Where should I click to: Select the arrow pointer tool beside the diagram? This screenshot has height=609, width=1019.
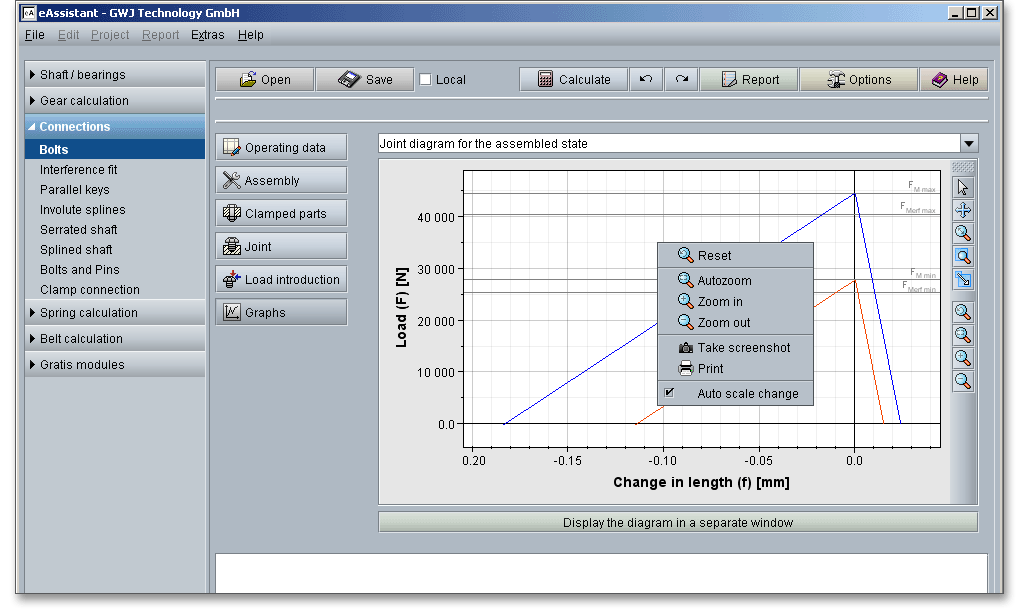[963, 188]
